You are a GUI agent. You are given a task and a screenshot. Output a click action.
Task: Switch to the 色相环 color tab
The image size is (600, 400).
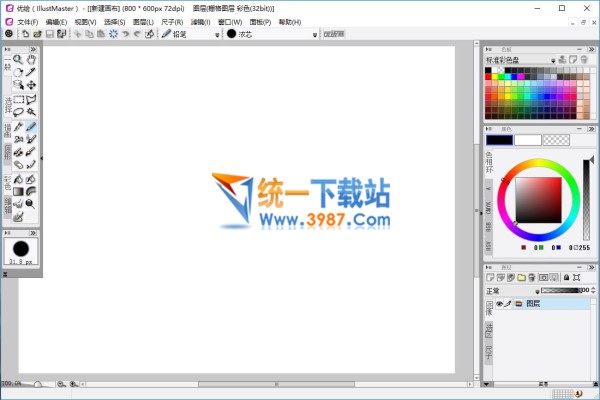tap(489, 163)
